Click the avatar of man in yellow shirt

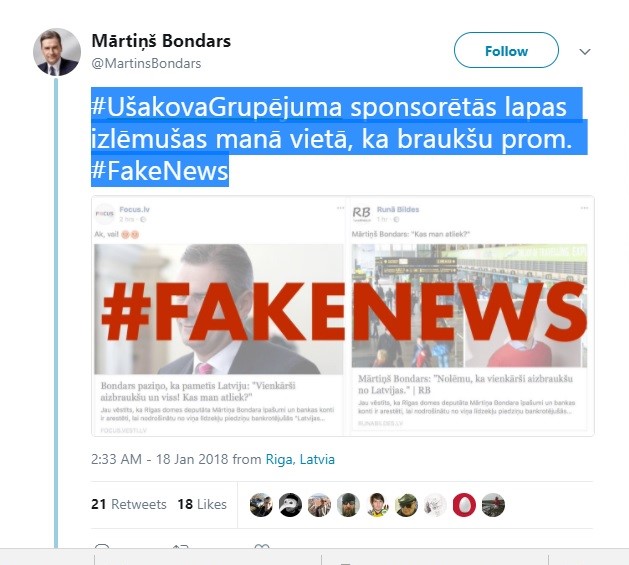click(377, 504)
